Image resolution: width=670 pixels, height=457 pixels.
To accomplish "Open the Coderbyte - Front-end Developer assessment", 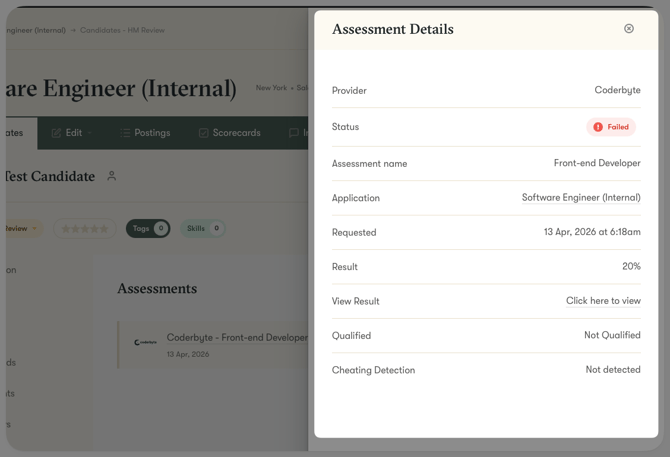I will click(237, 338).
